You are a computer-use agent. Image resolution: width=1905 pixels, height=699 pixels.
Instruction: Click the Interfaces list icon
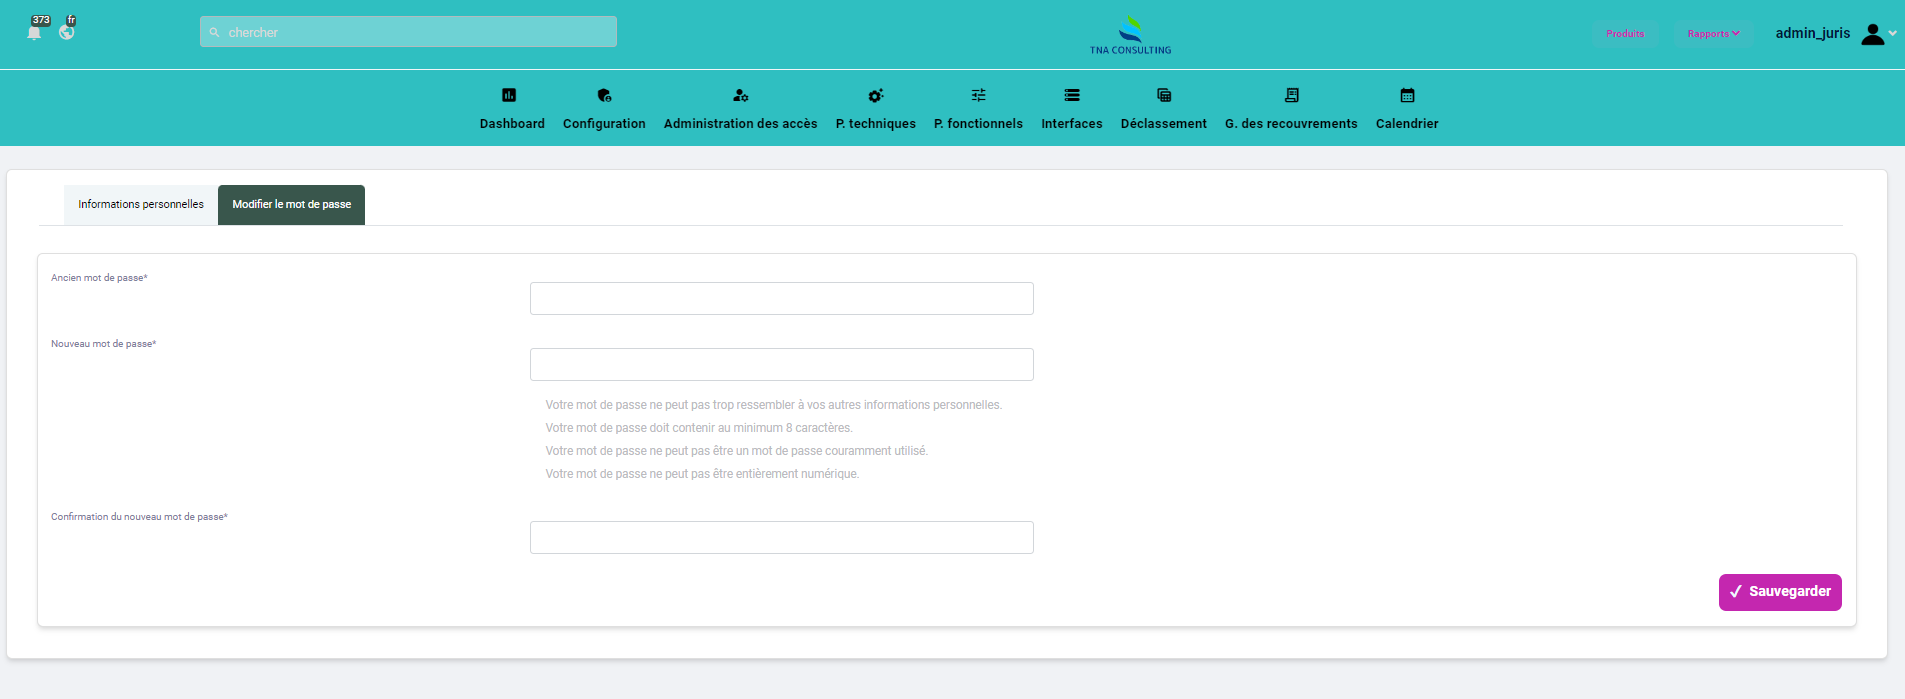click(x=1072, y=95)
